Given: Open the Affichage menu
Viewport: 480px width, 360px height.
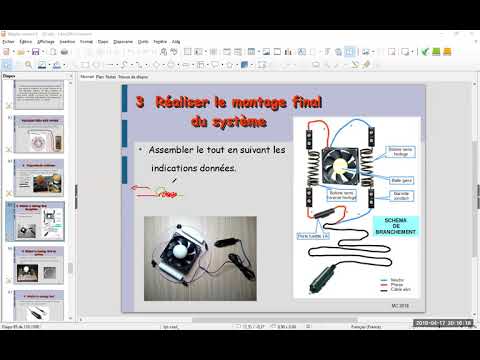Looking at the screenshot, I should [46, 42].
